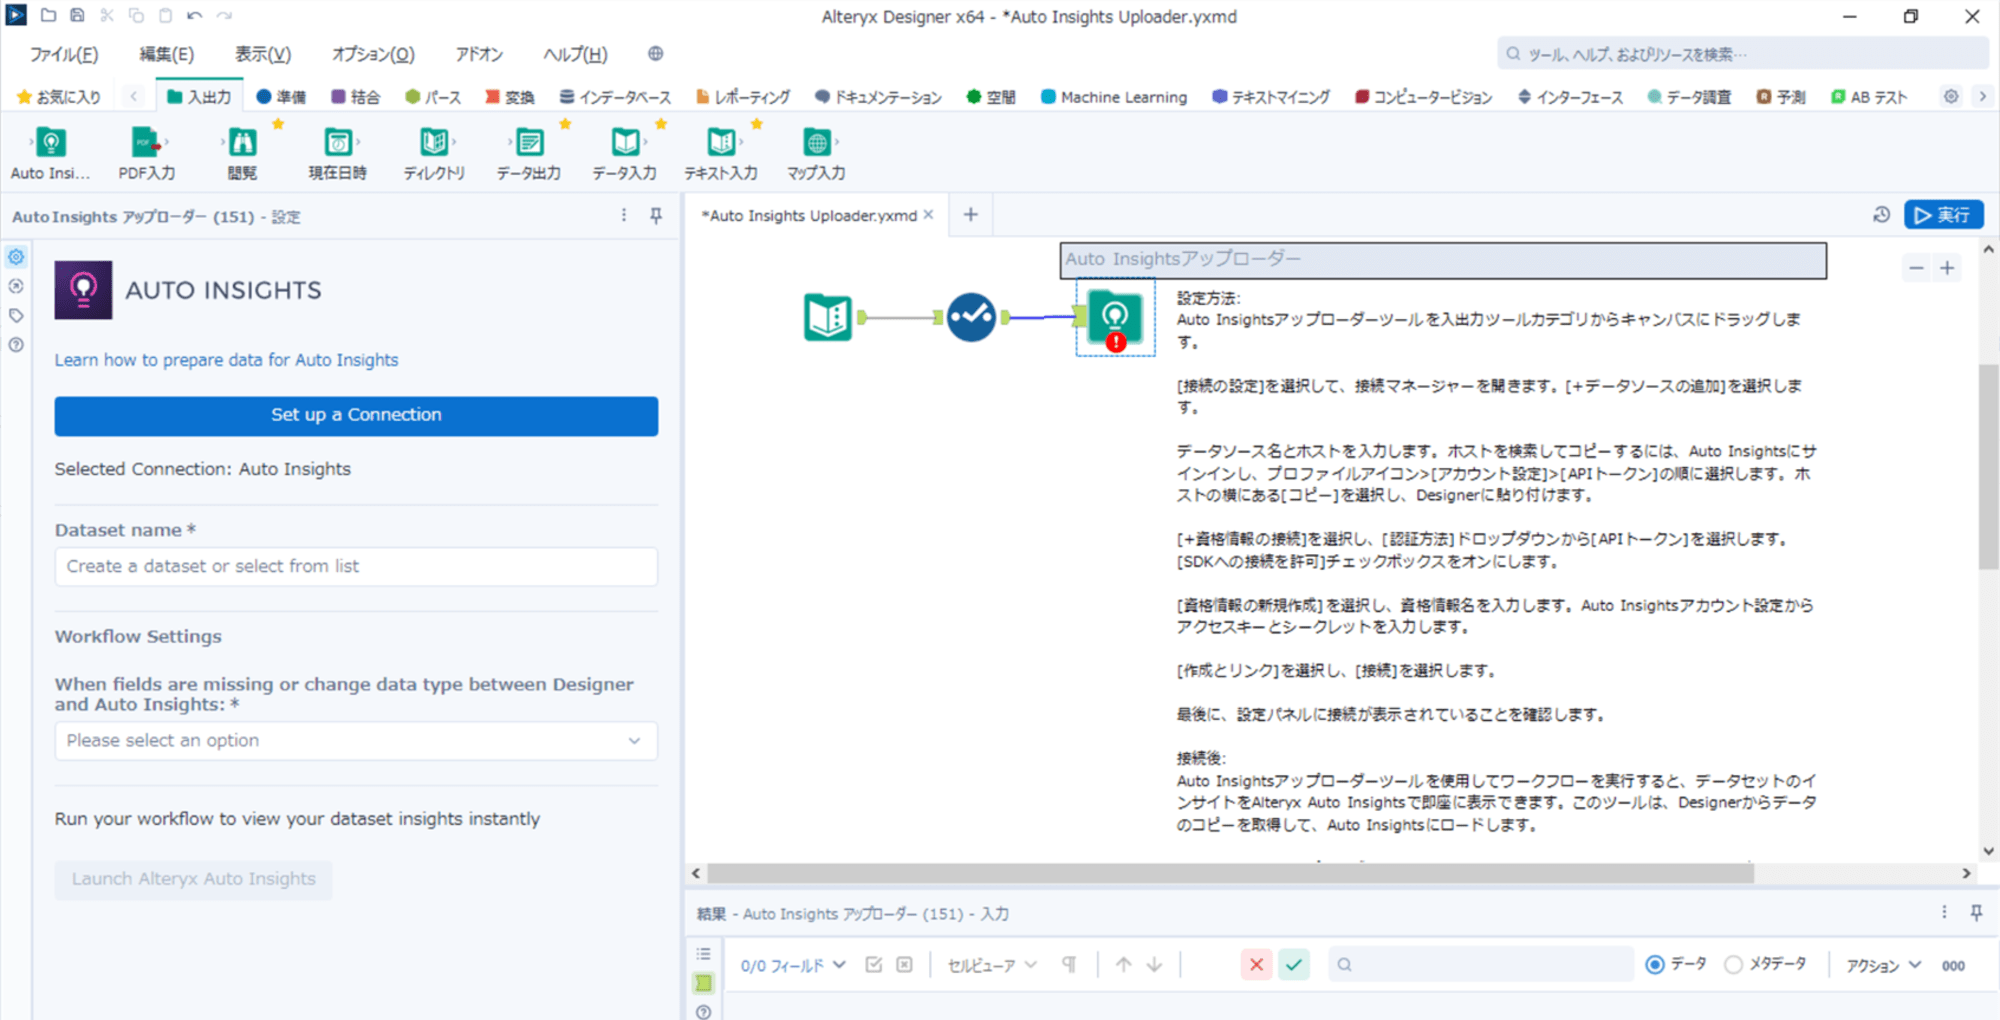The height and width of the screenshot is (1020, 2000).
Task: Click the save icon in title bar
Action: point(77,15)
